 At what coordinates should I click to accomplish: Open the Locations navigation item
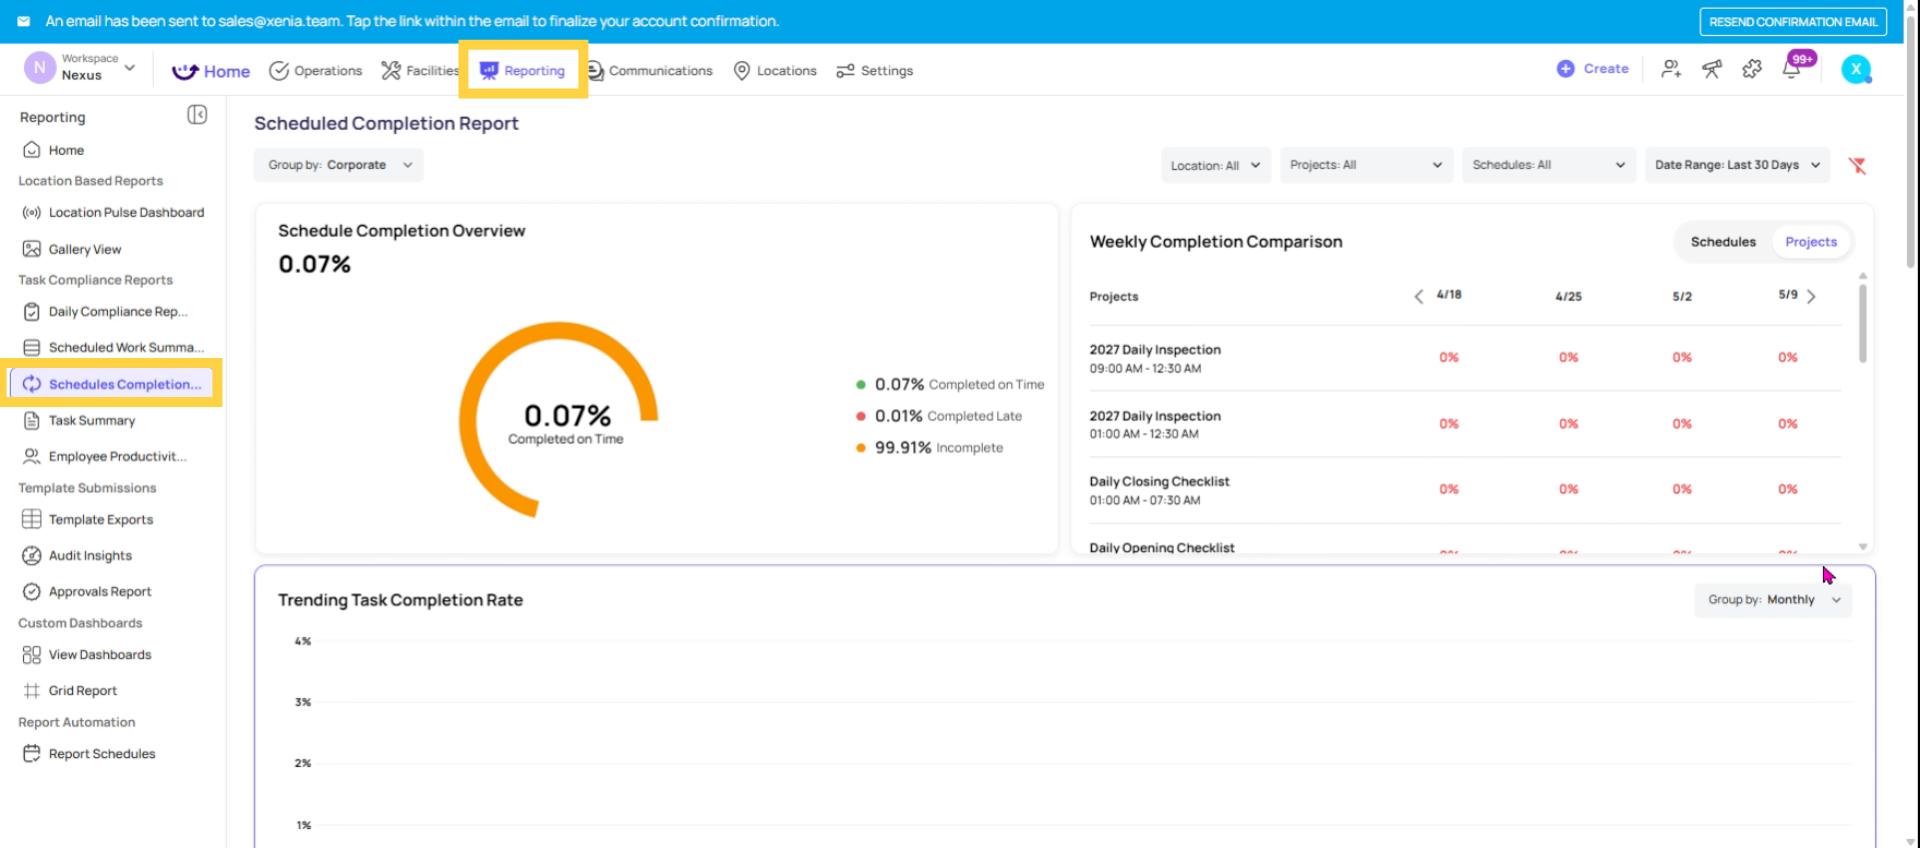pos(775,71)
